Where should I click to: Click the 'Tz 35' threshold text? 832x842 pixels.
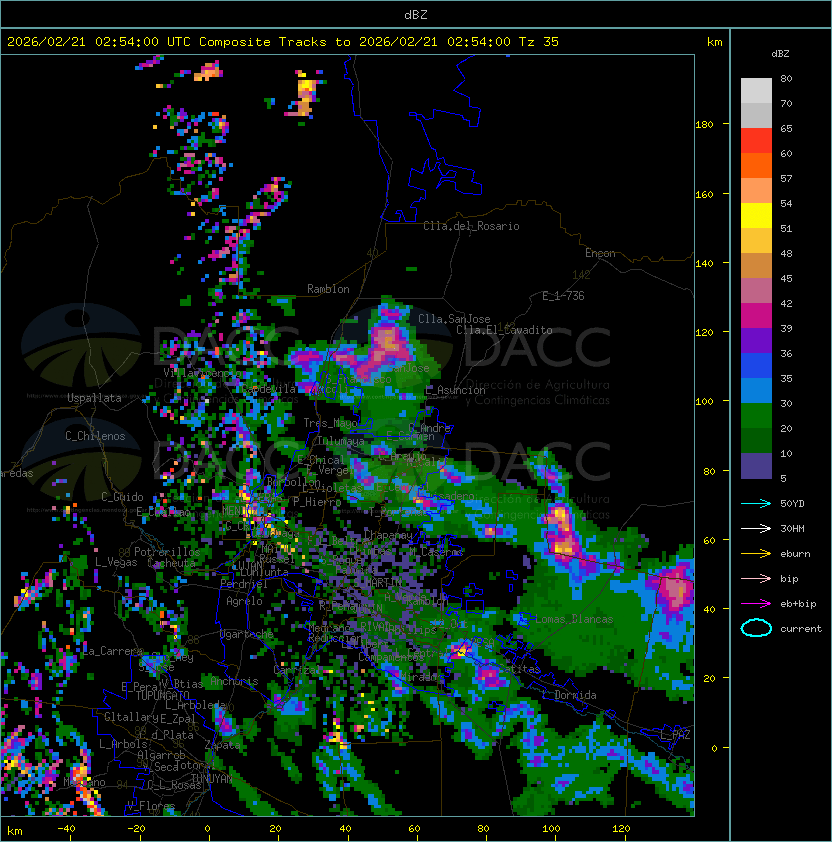click(x=539, y=42)
